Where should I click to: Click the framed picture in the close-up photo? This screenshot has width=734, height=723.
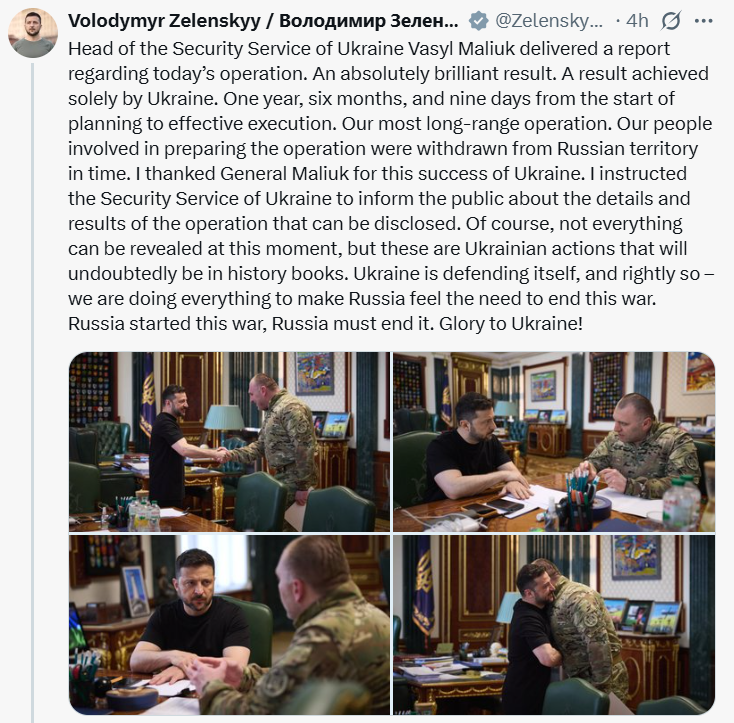135,591
